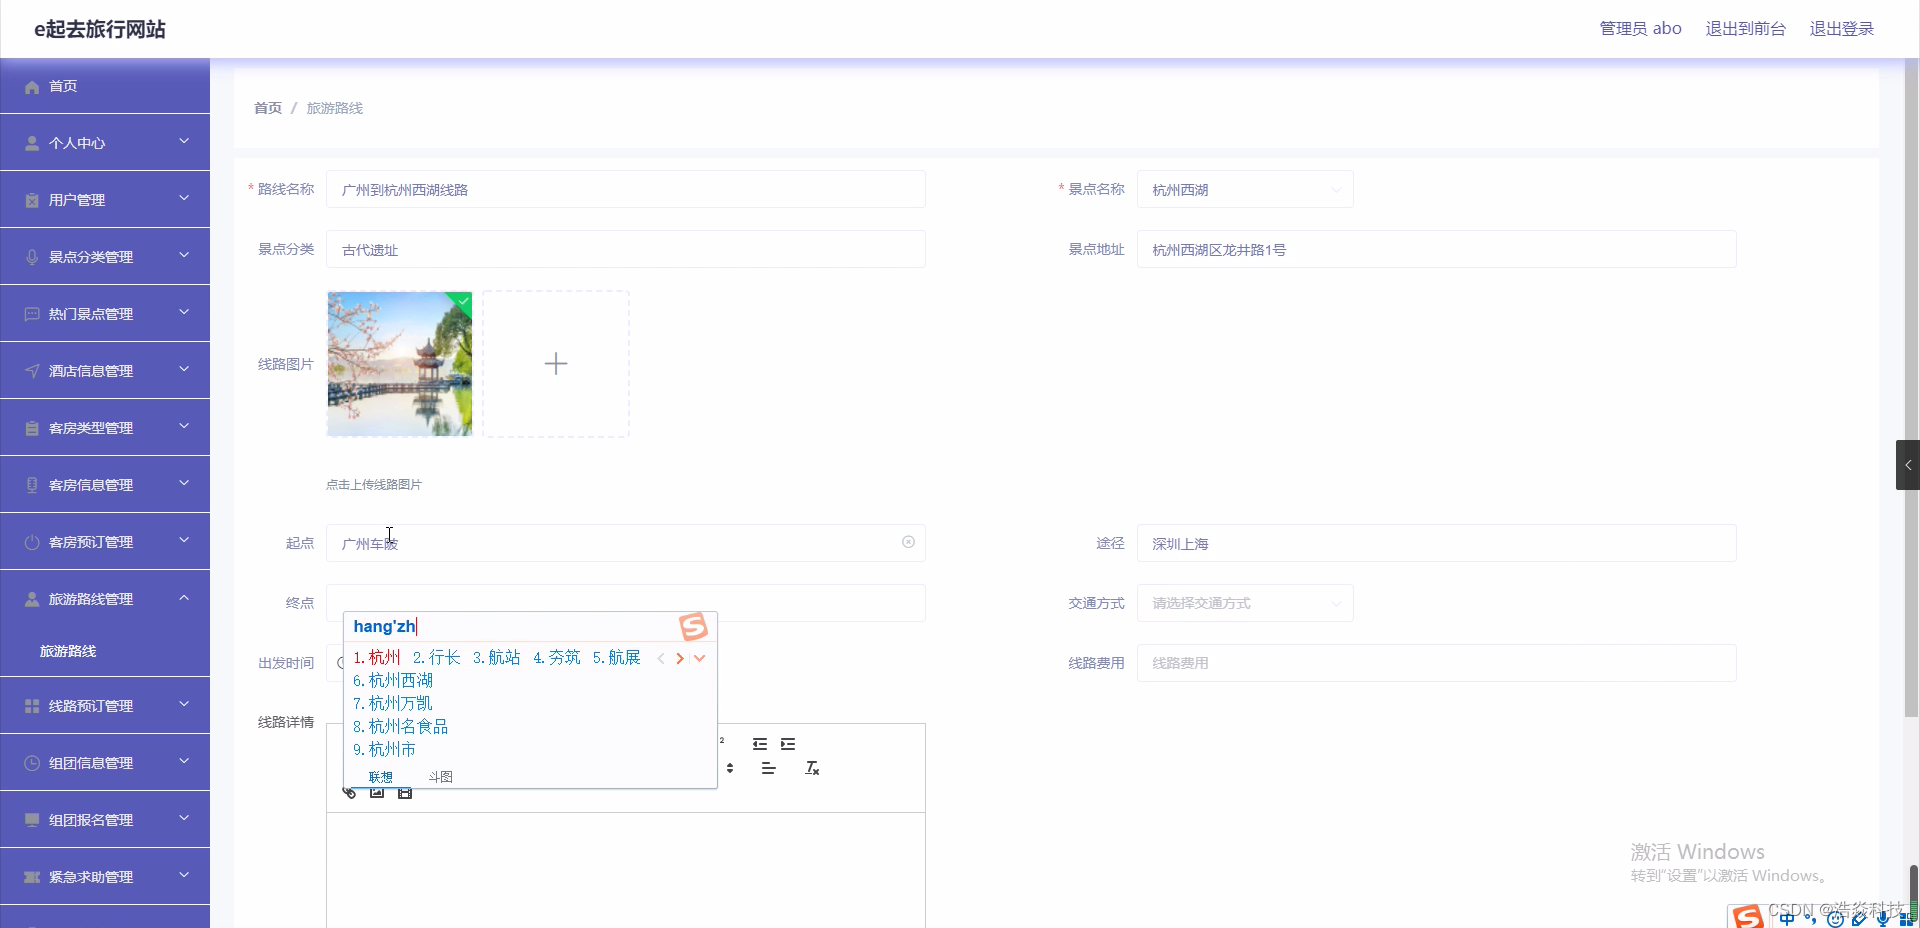Collapse the 旅游路线管理 sidebar section
This screenshot has width=1920, height=928.
pyautogui.click(x=183, y=598)
